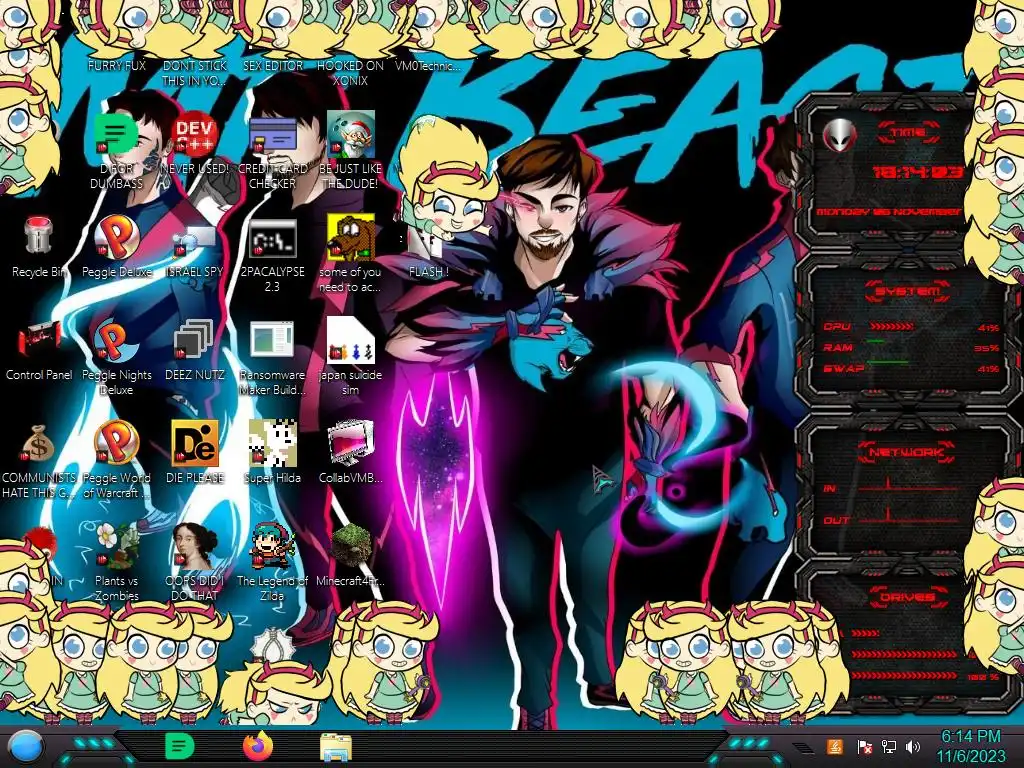Click the DRIVES header in the widget

[x=906, y=597]
